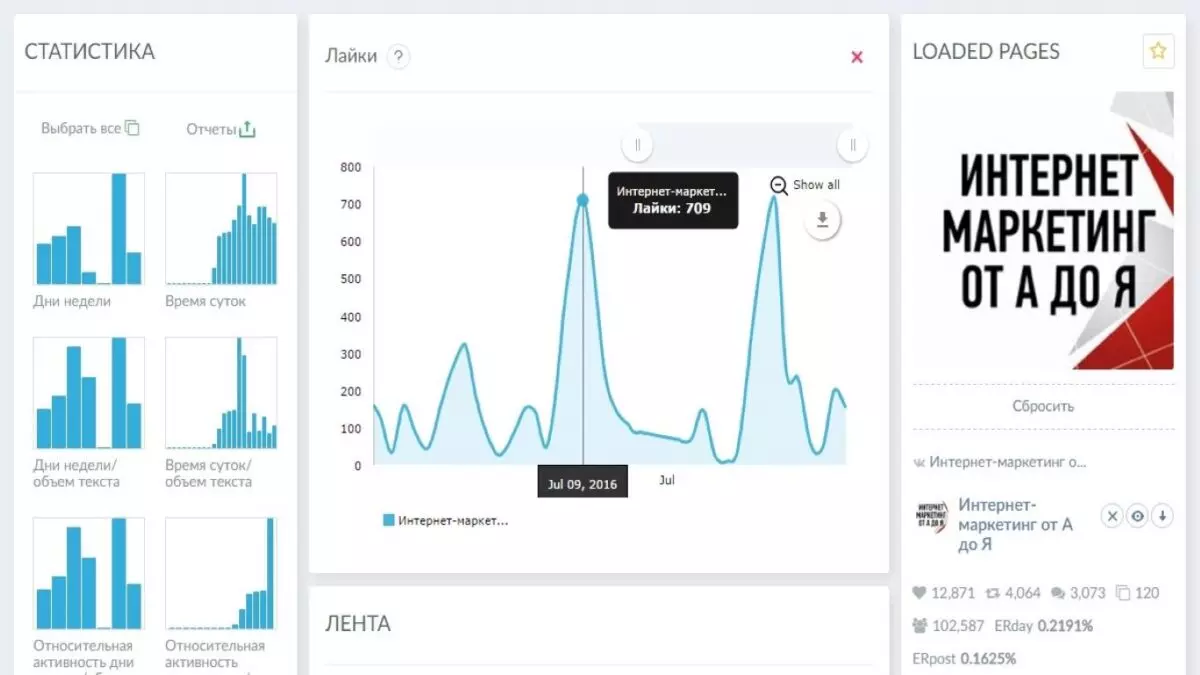Toggle the Интернет-маркет... legend series
The width and height of the screenshot is (1200, 675).
click(x=446, y=520)
